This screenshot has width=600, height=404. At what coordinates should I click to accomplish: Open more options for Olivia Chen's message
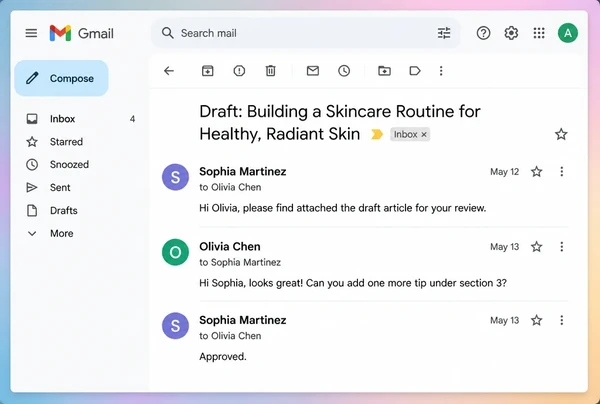pyautogui.click(x=562, y=246)
